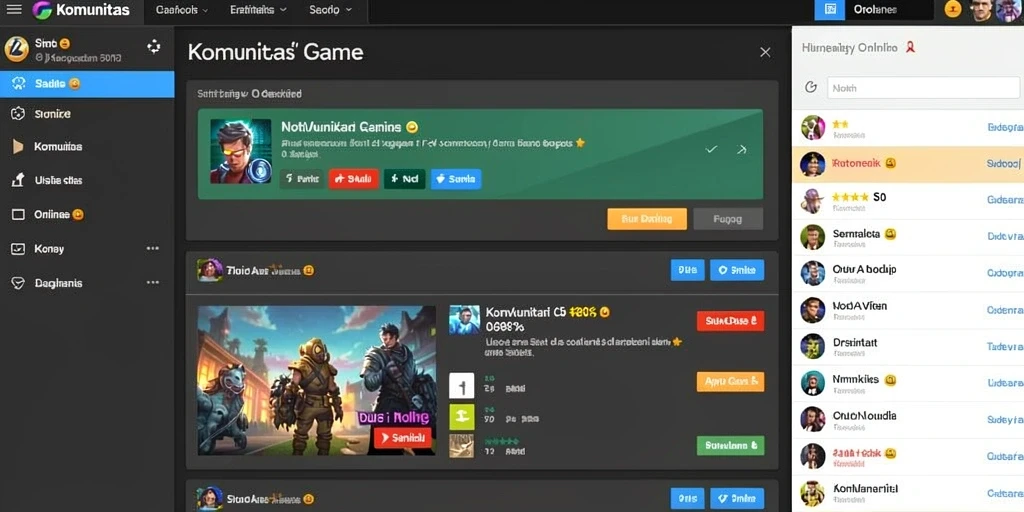Open the blue icon beside Orolanes
The width and height of the screenshot is (1024, 512).
pyautogui.click(x=830, y=10)
